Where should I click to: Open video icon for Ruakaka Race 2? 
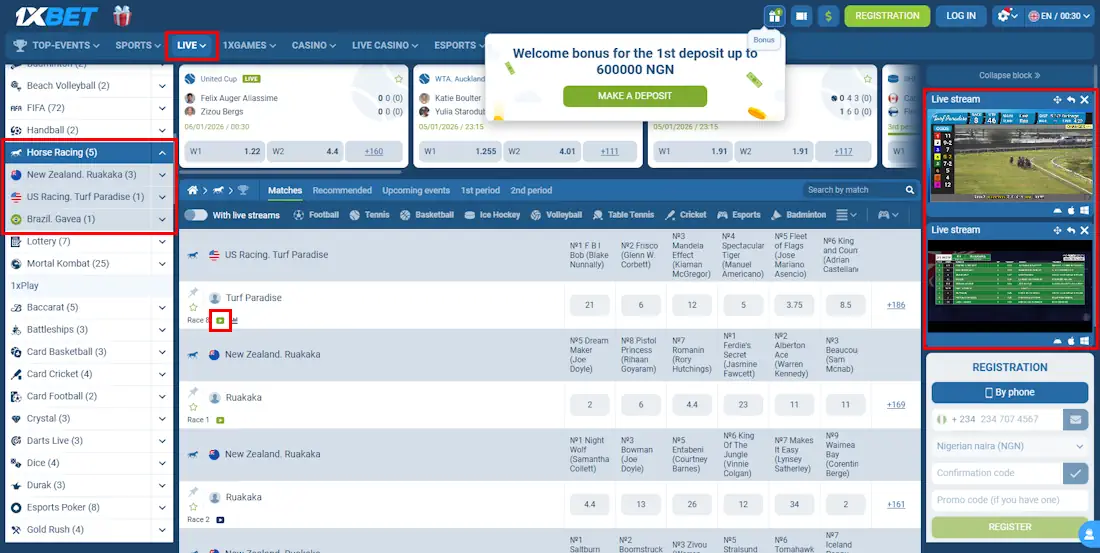(x=220, y=520)
